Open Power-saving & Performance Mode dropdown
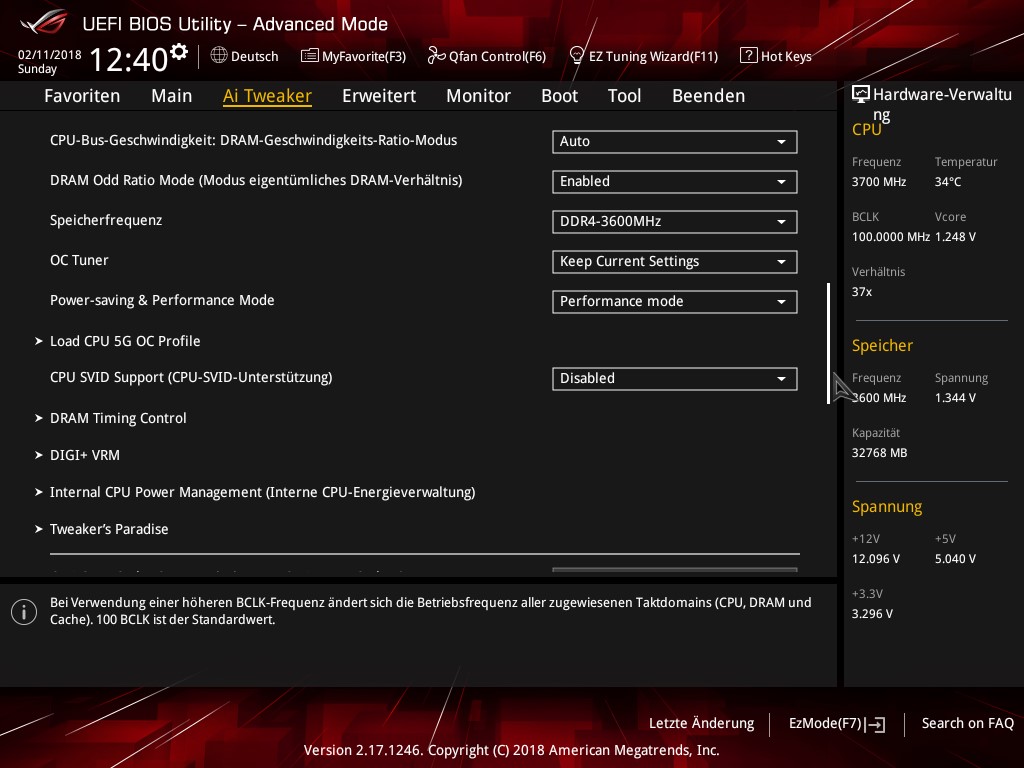Screen dimensions: 1024x768 (x=675, y=302)
